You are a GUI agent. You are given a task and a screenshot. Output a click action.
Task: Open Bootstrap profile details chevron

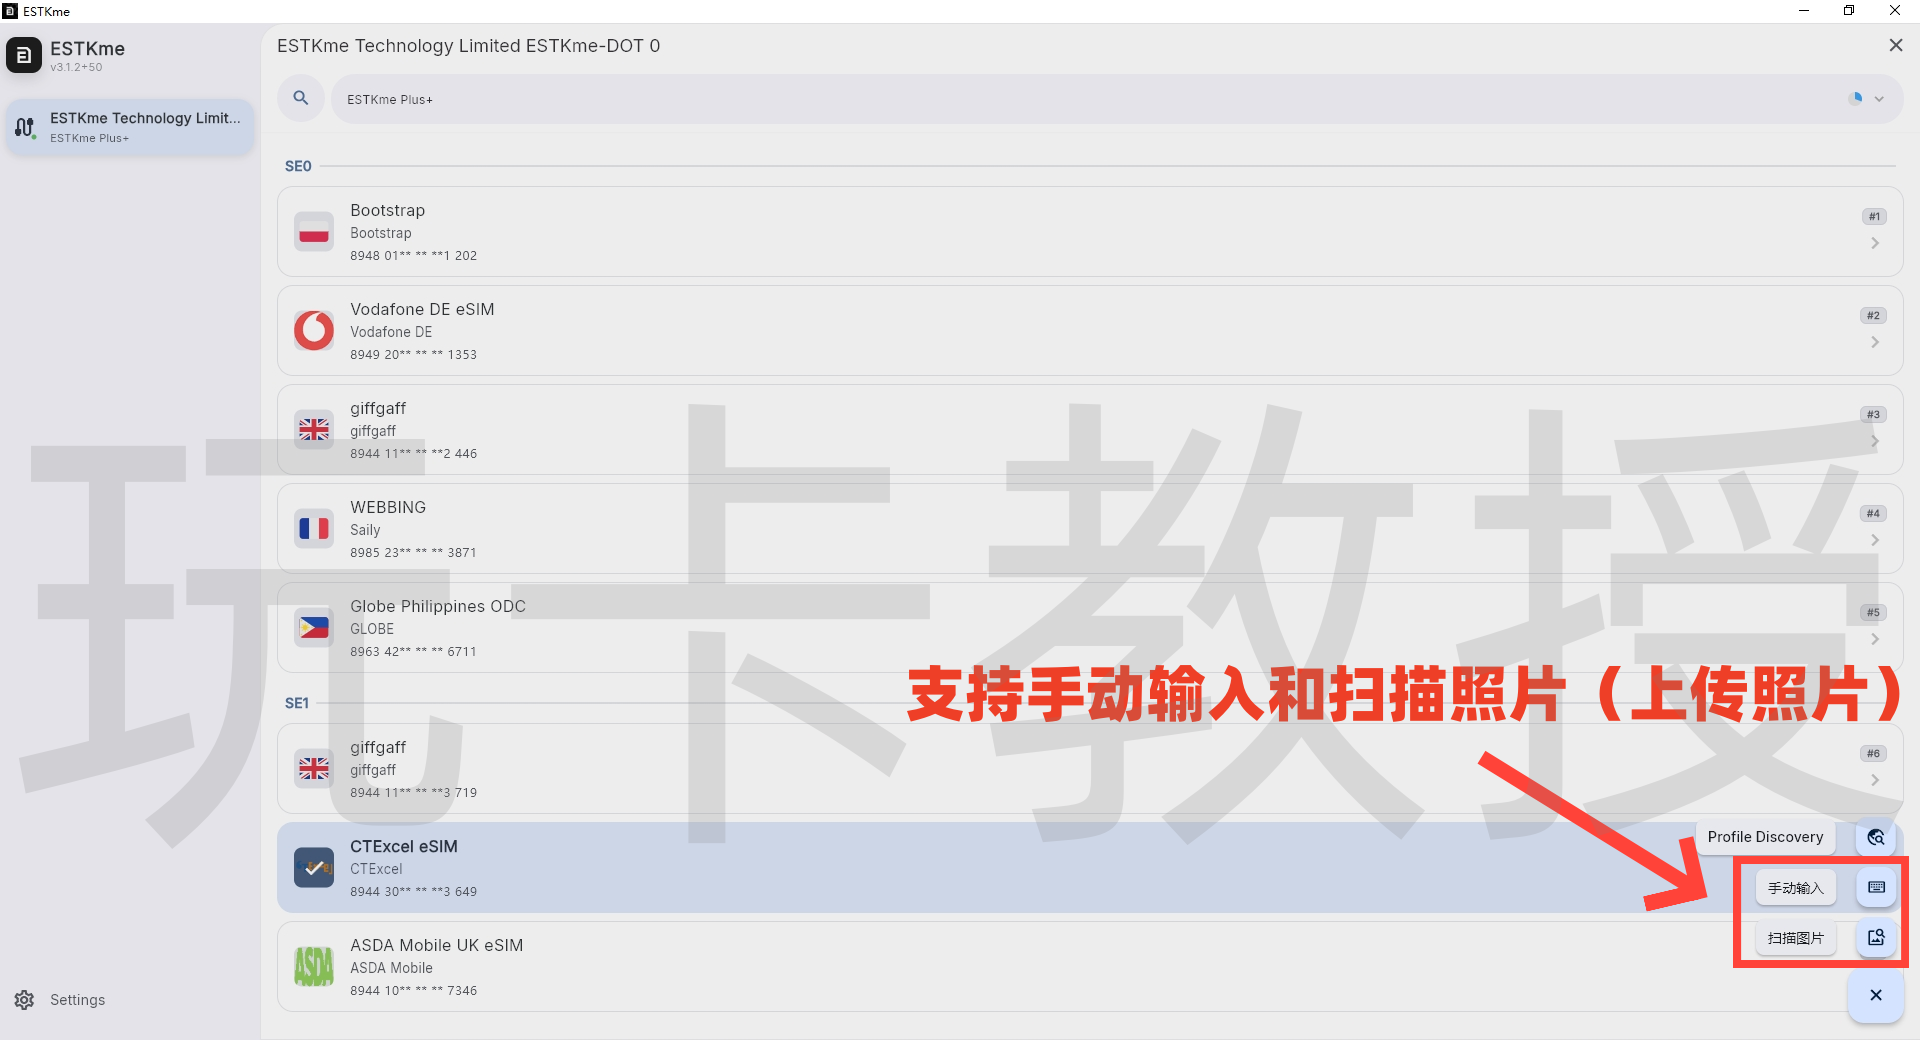(1875, 243)
